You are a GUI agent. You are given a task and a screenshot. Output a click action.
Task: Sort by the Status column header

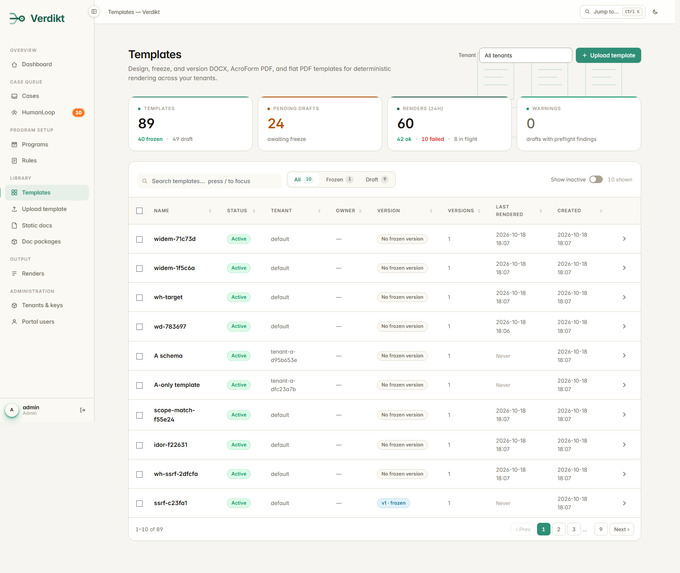(241, 211)
